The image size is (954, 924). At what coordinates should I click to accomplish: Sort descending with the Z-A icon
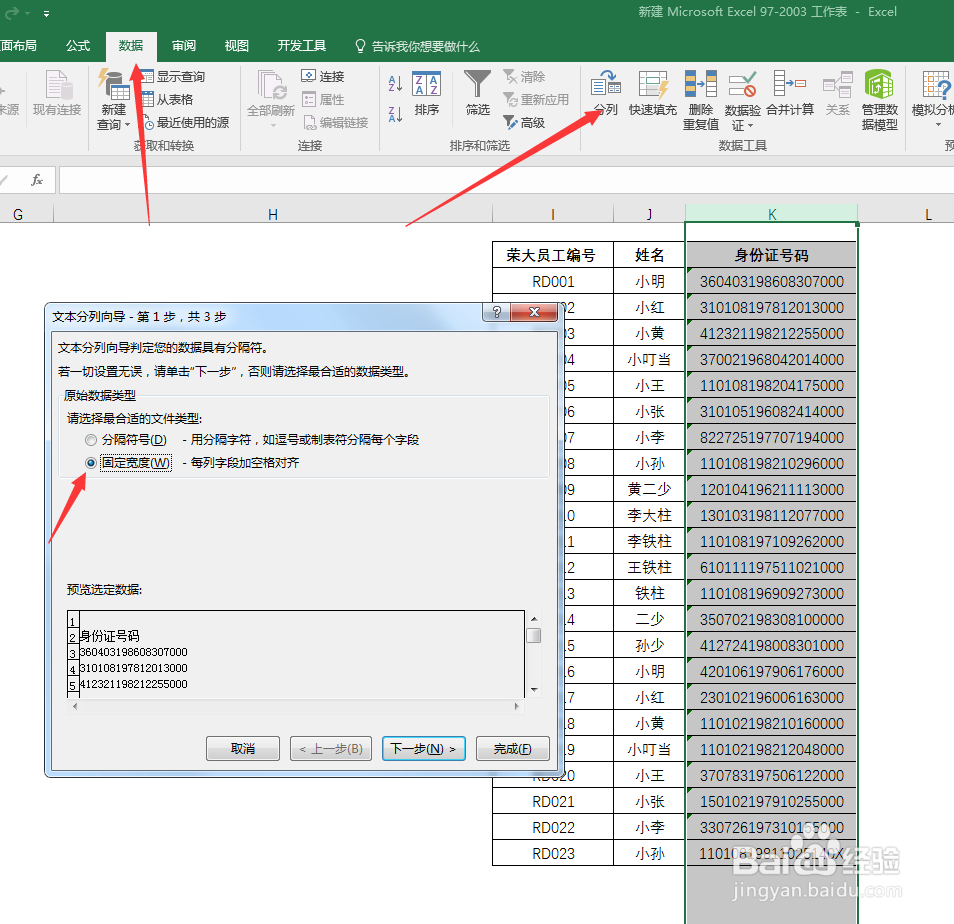[x=395, y=114]
